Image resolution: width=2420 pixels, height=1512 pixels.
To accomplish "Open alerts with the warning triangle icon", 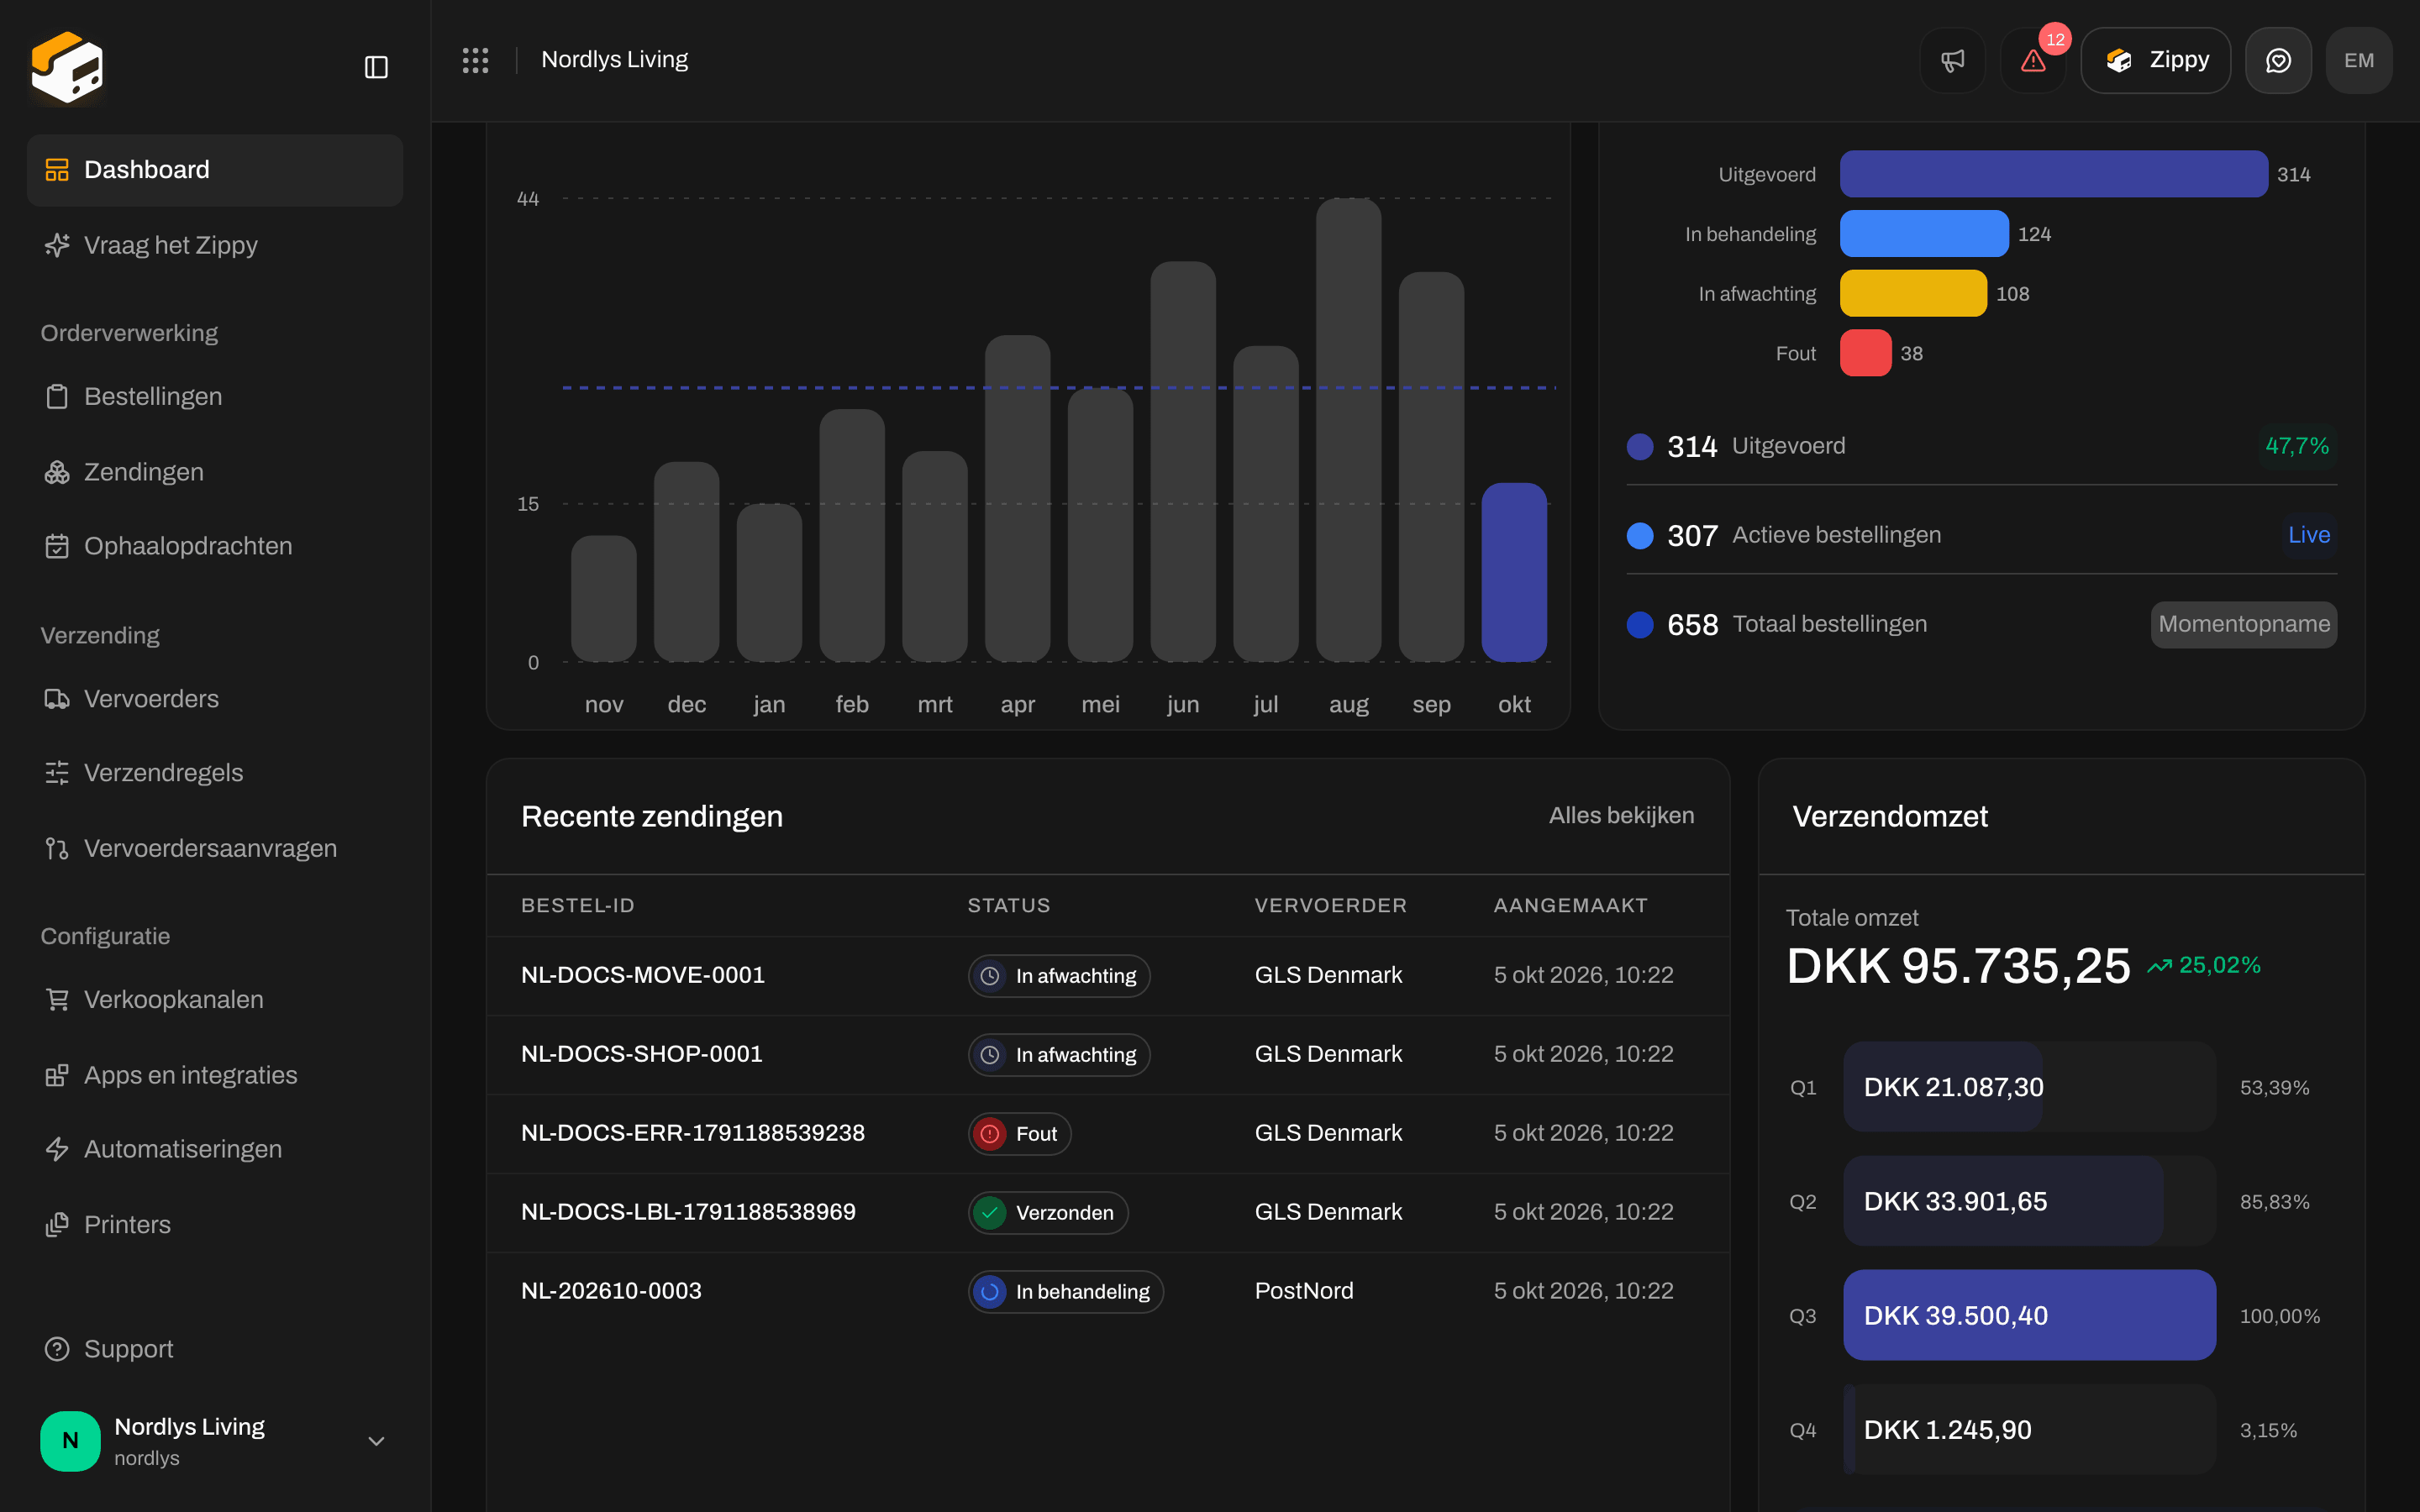I will click(2032, 60).
